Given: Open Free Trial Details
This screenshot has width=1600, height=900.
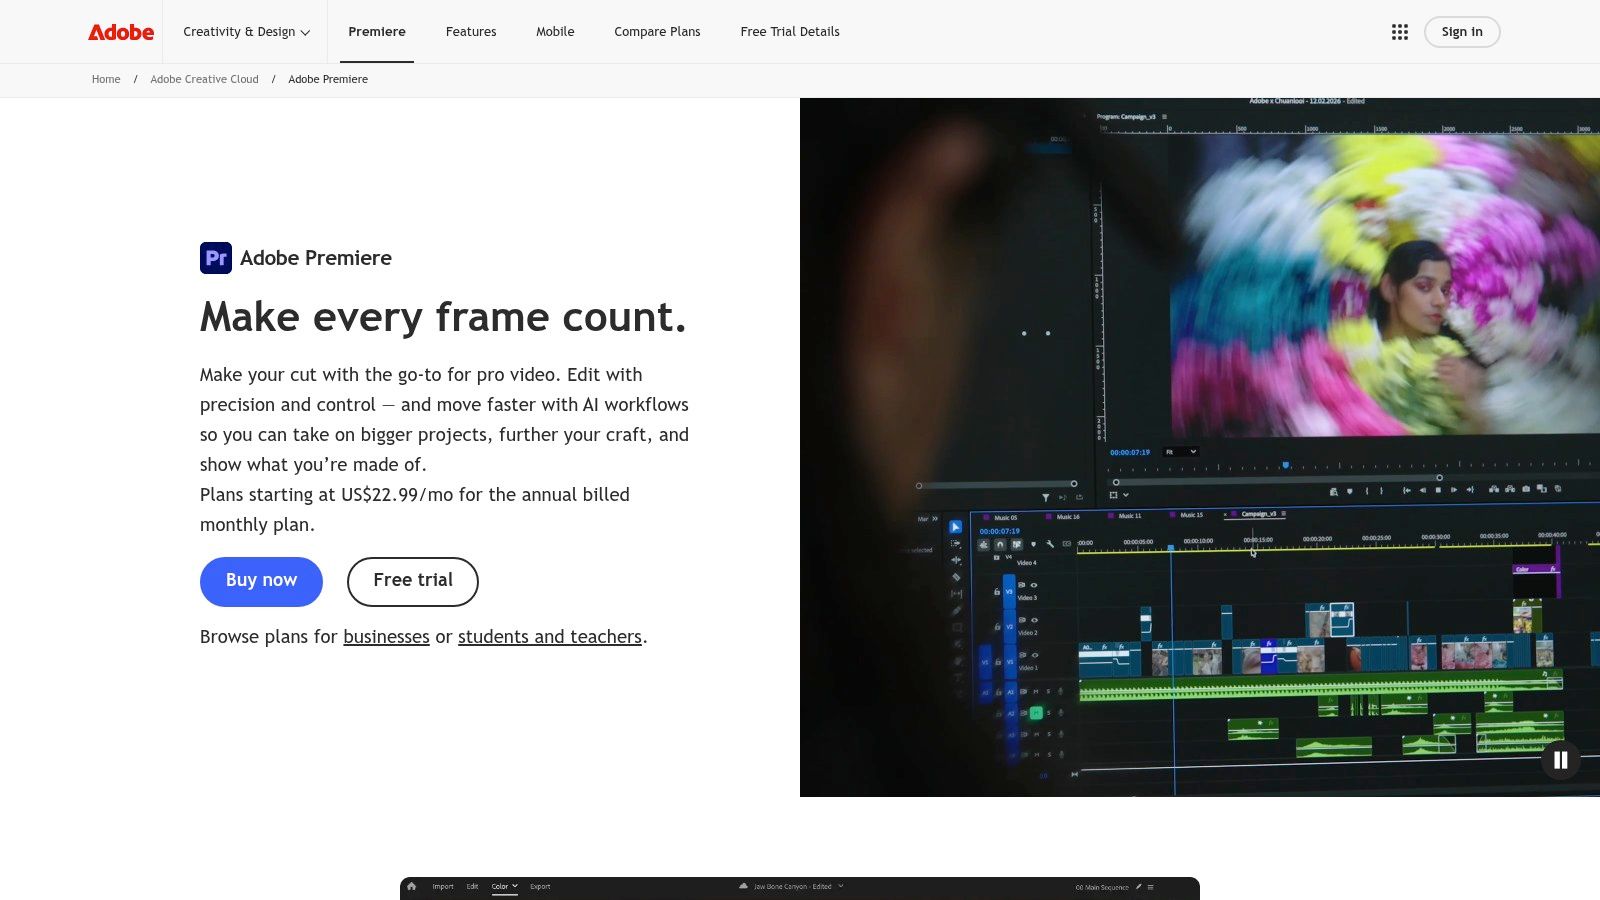Looking at the screenshot, I should (x=790, y=32).
